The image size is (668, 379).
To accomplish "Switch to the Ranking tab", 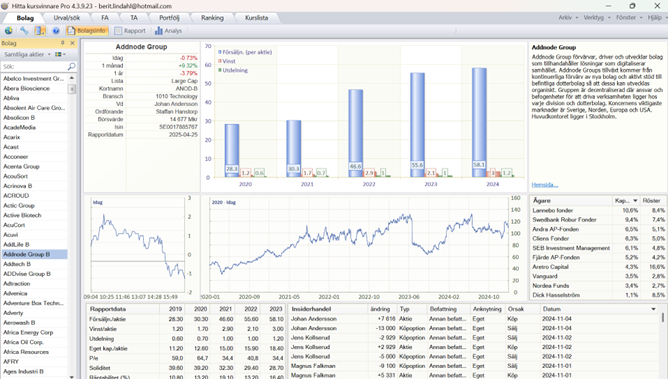I will [212, 18].
